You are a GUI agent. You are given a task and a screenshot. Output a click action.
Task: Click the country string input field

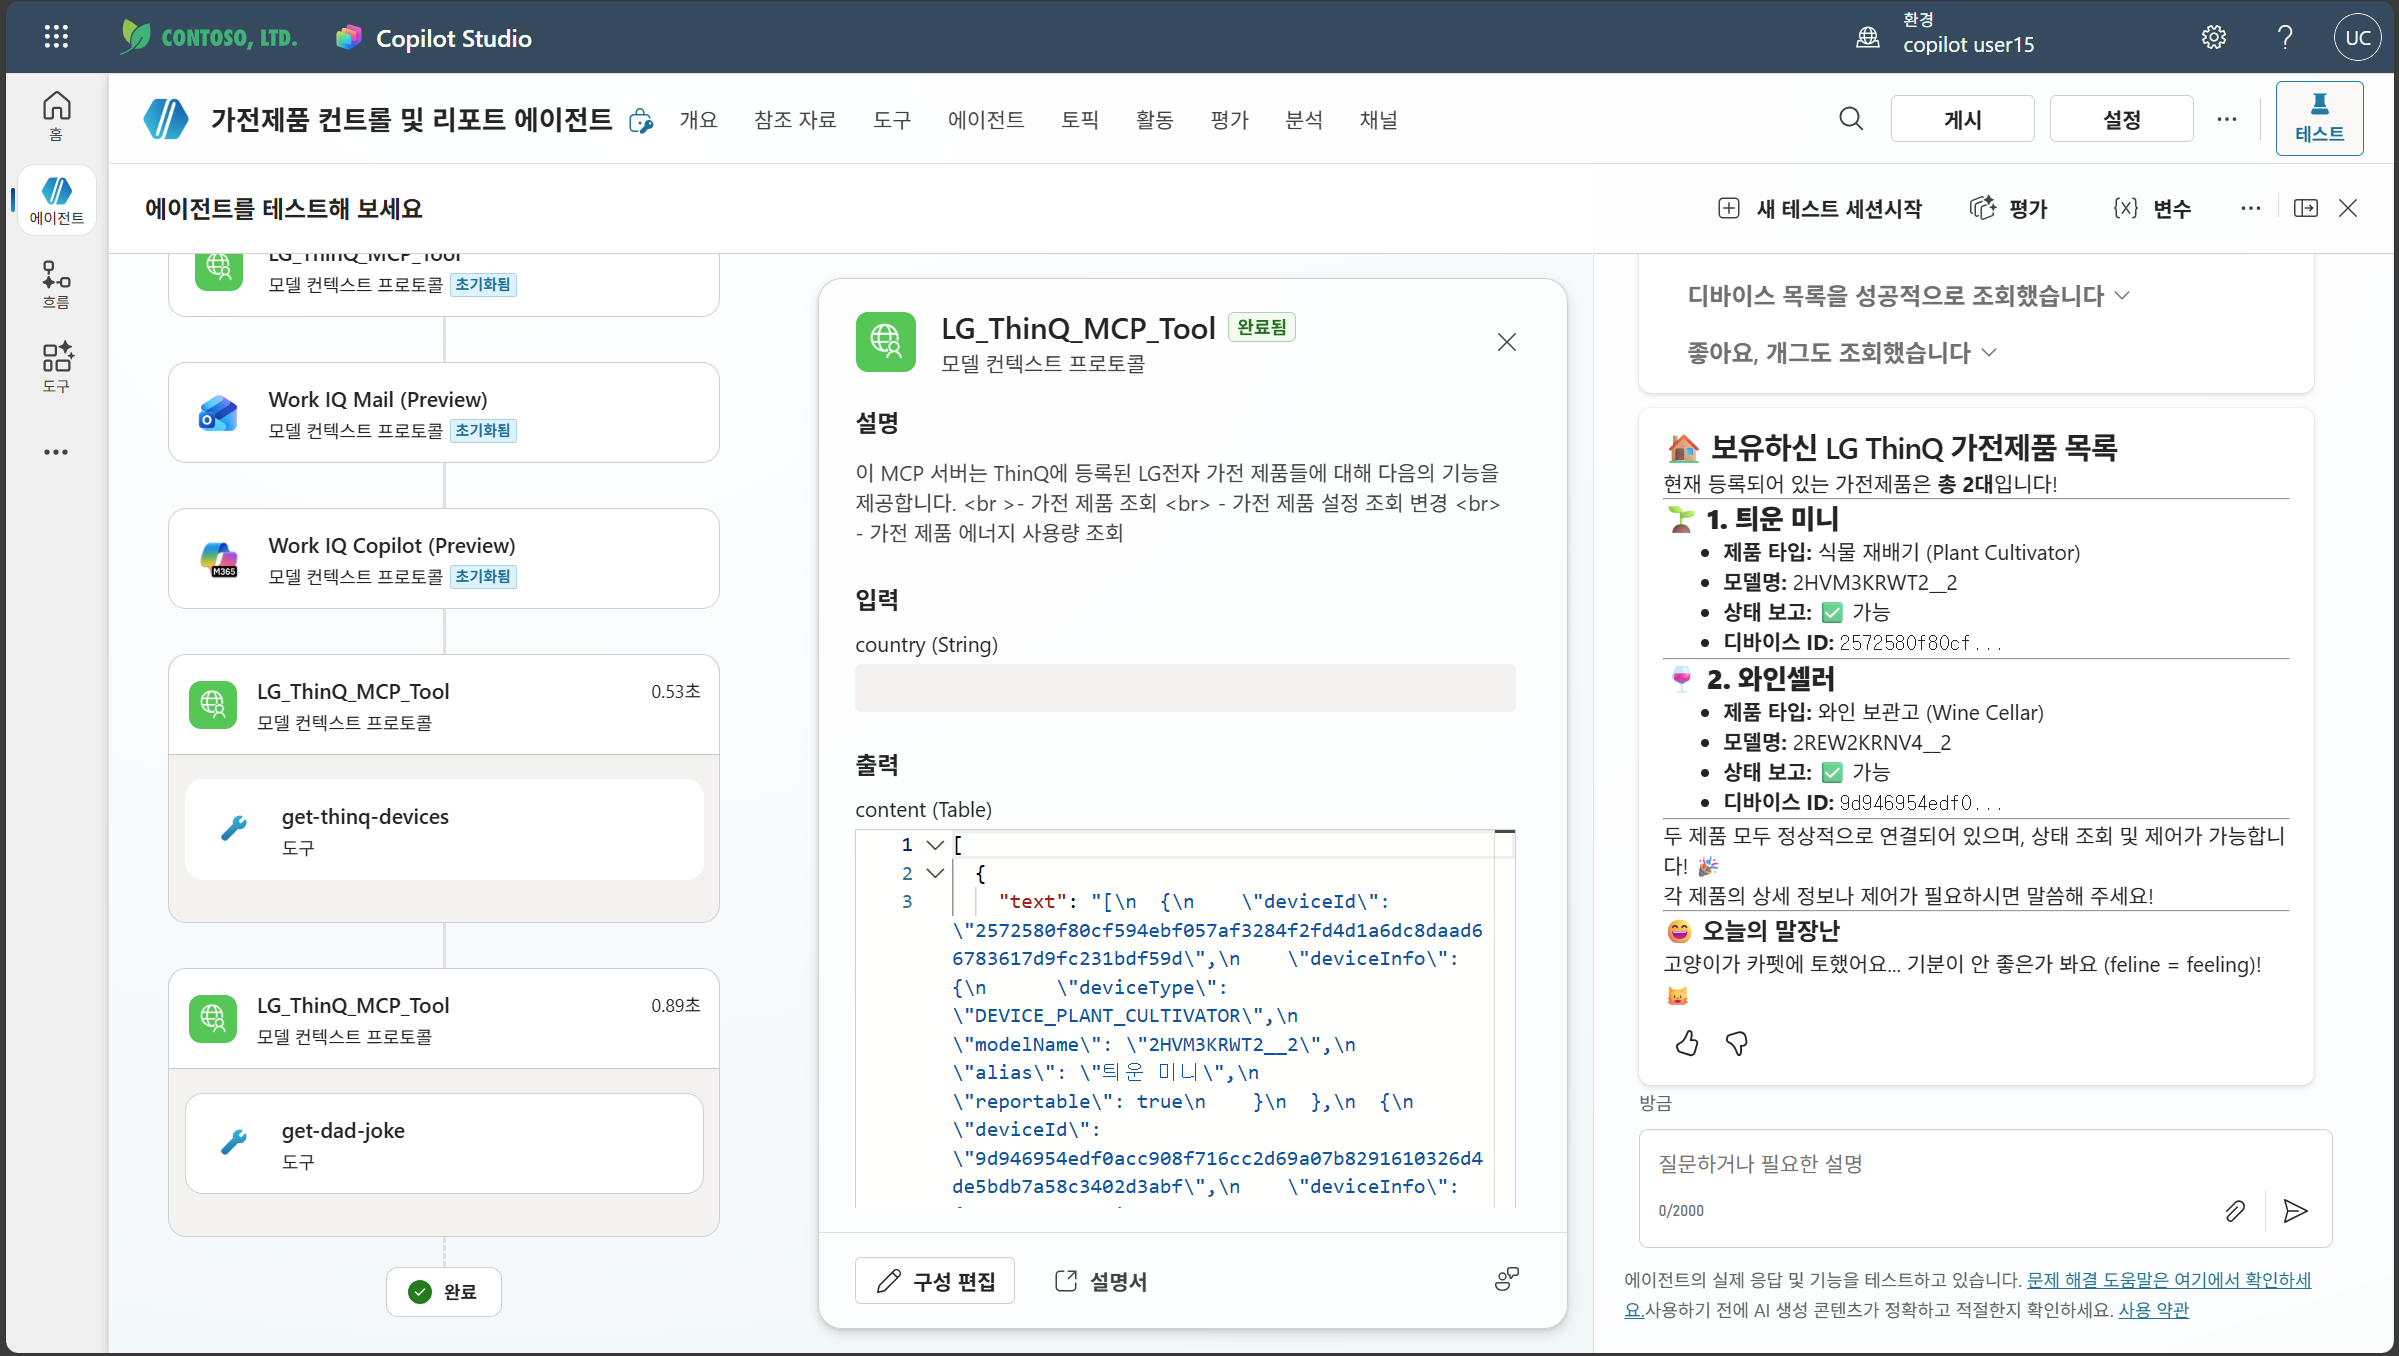coord(1185,688)
